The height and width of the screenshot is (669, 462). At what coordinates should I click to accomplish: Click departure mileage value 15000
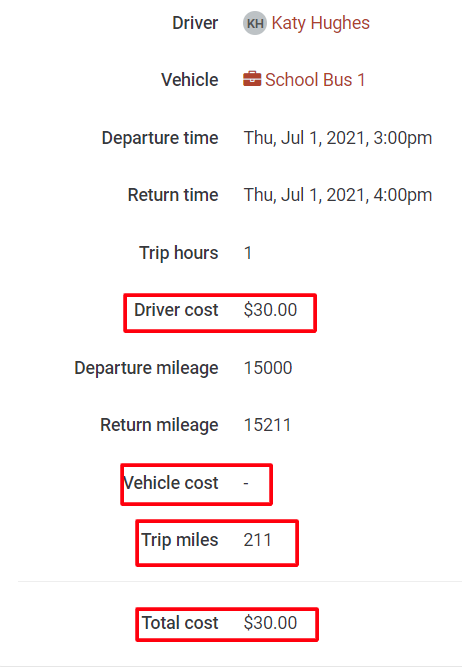[267, 368]
